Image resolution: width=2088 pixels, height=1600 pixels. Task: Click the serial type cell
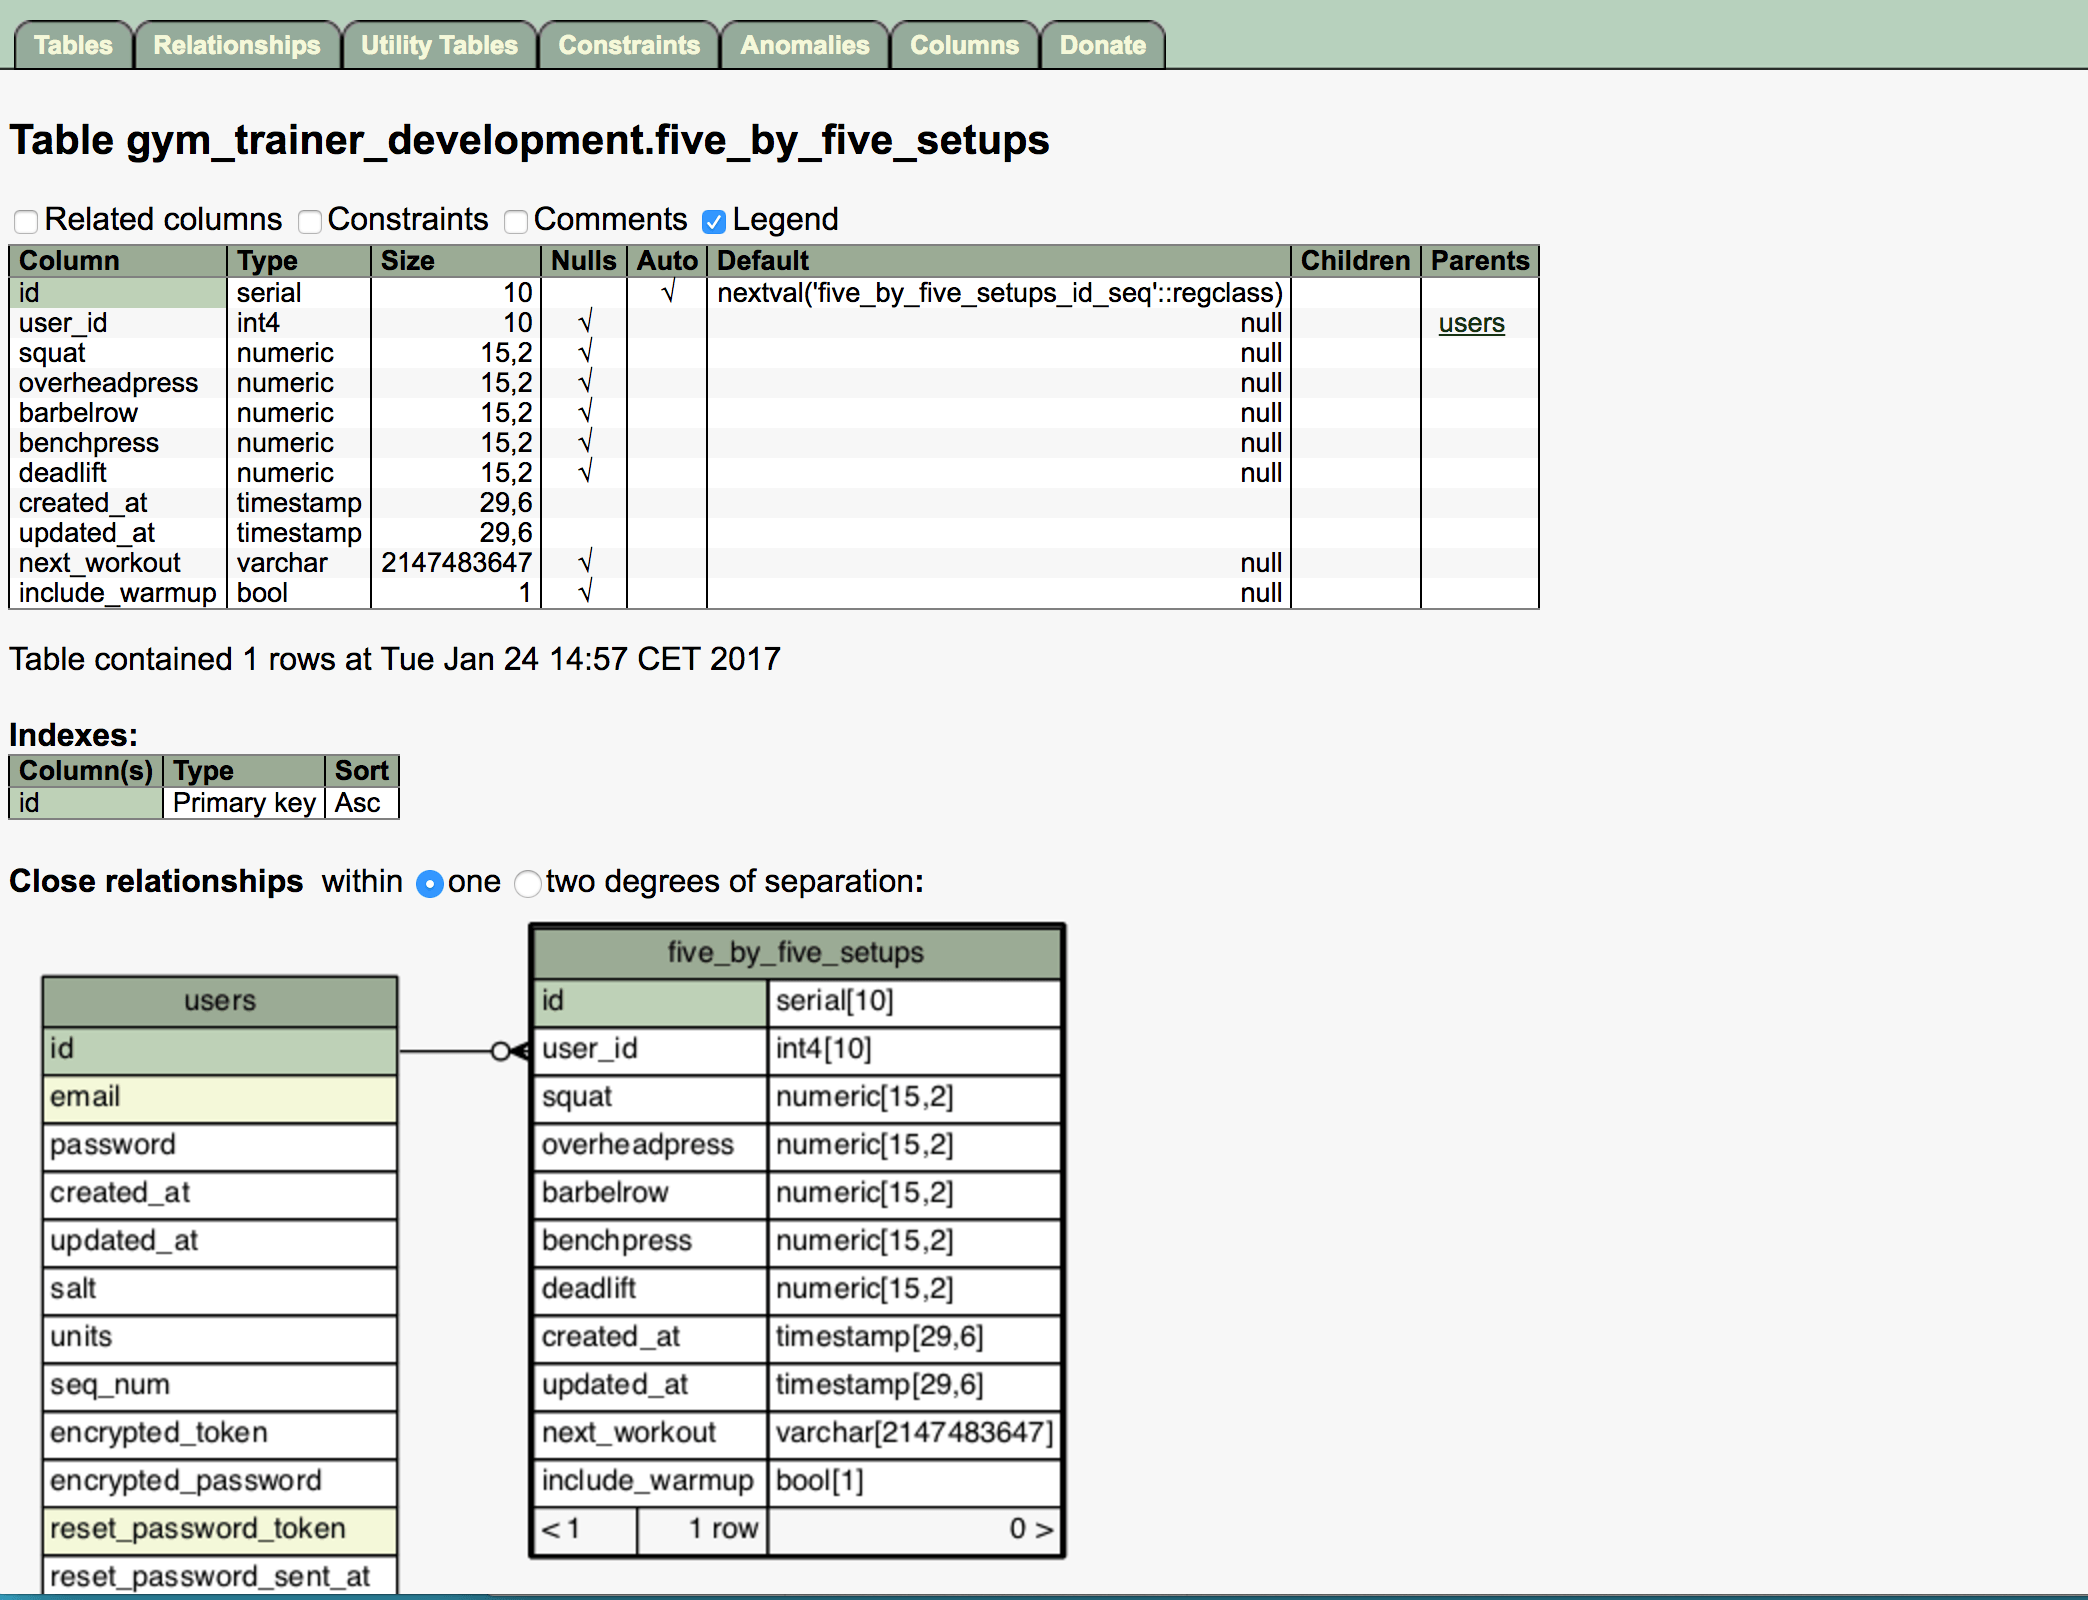[x=299, y=293]
